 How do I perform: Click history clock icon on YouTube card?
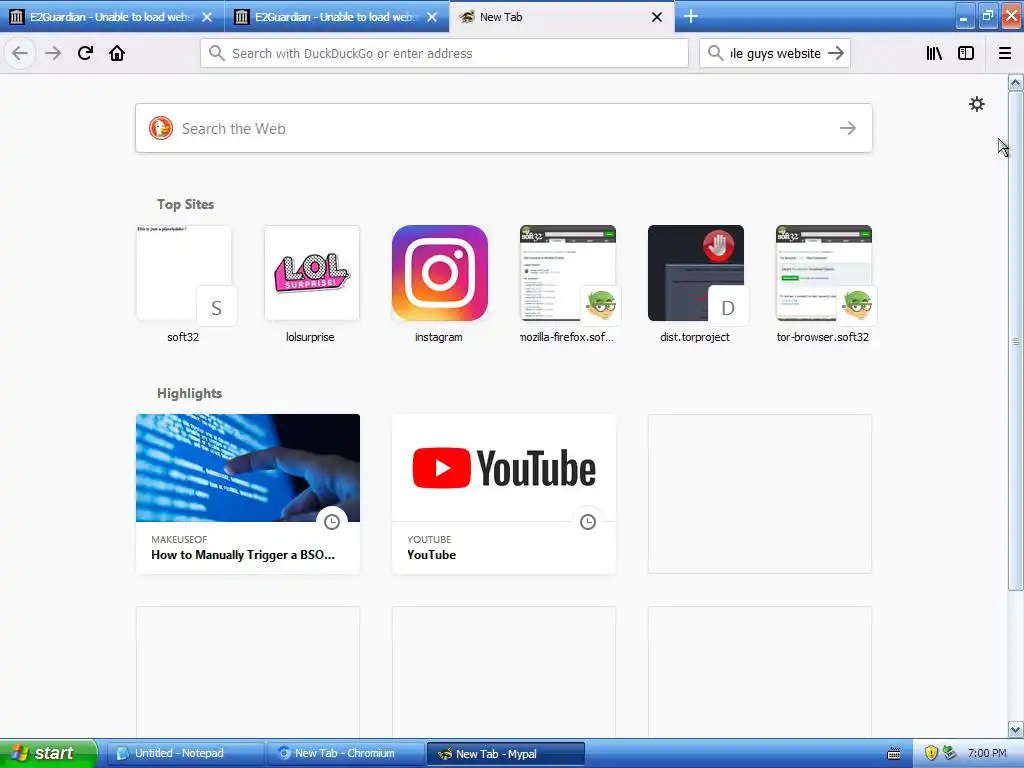588,522
